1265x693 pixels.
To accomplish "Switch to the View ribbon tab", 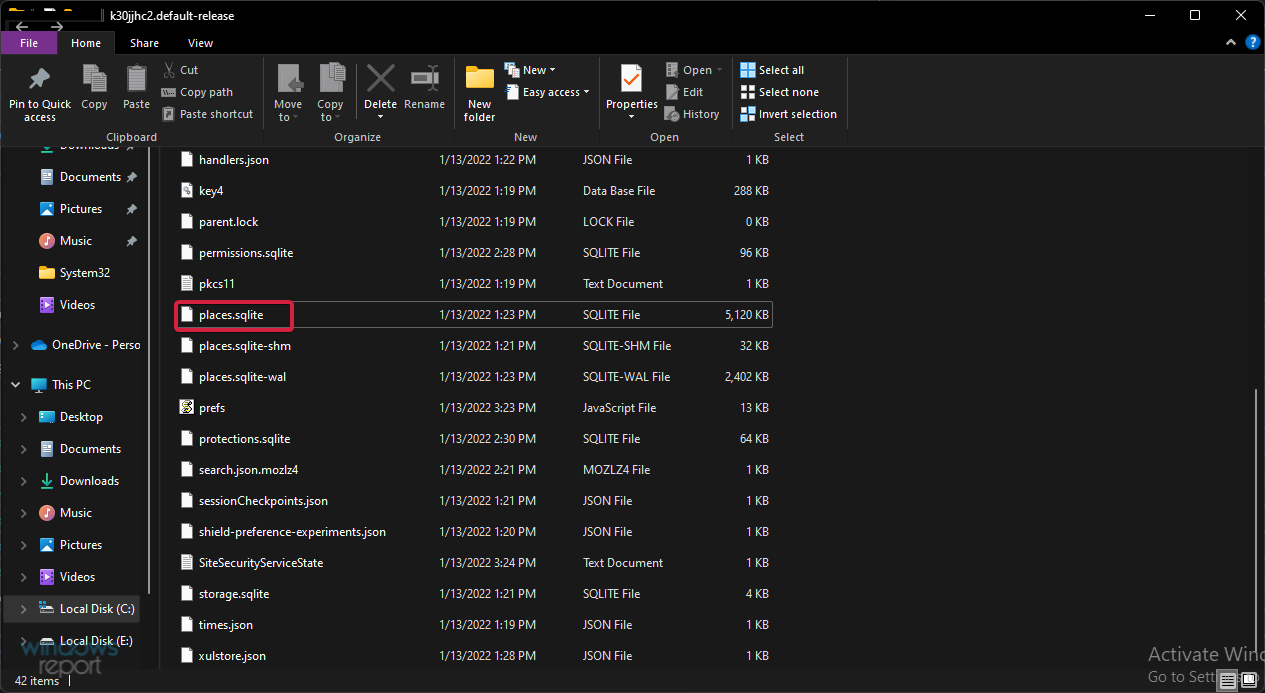I will point(200,43).
